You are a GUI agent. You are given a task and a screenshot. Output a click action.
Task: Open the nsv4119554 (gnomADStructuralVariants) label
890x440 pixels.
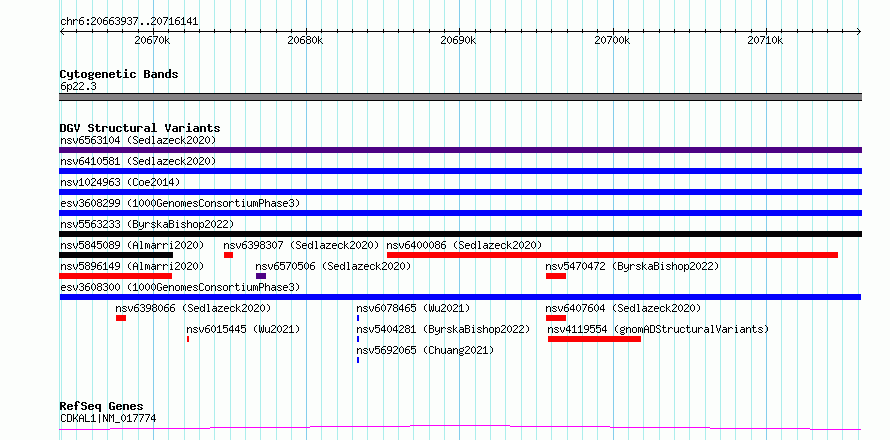click(x=658, y=329)
